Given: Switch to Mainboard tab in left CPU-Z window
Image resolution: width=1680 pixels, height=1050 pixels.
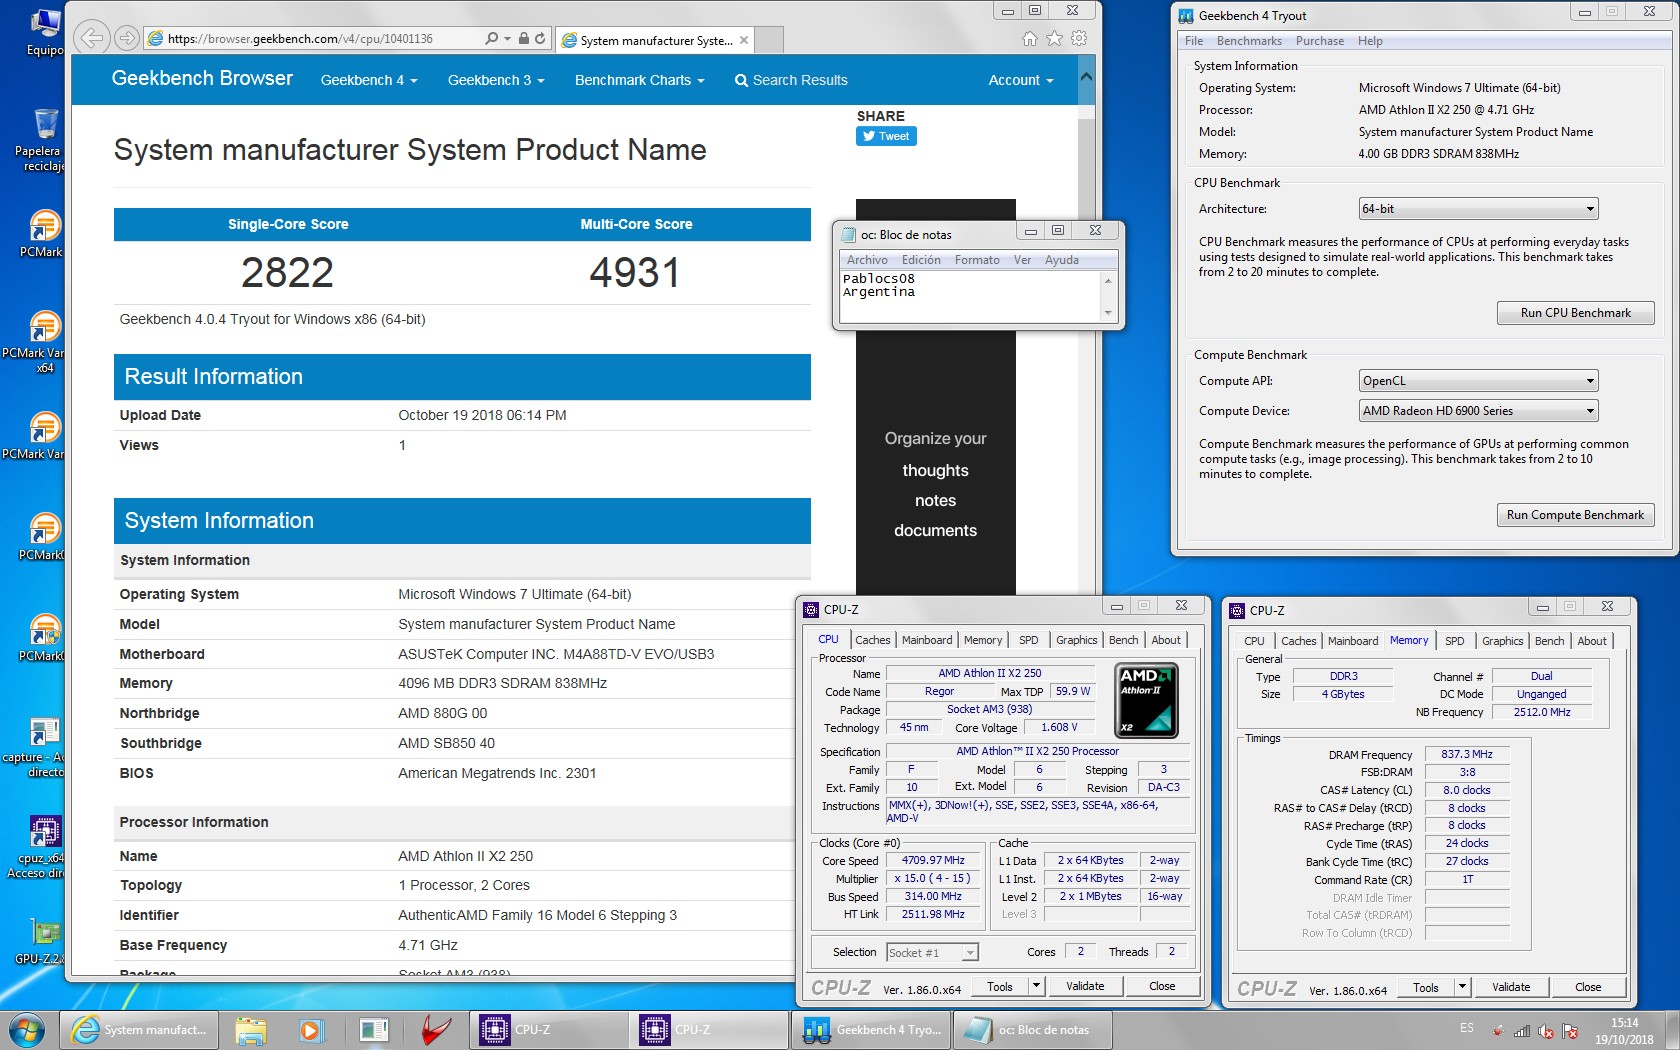Looking at the screenshot, I should [927, 640].
